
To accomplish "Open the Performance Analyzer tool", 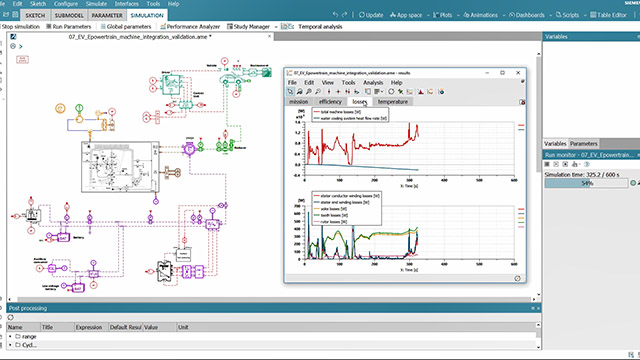I will [190, 27].
